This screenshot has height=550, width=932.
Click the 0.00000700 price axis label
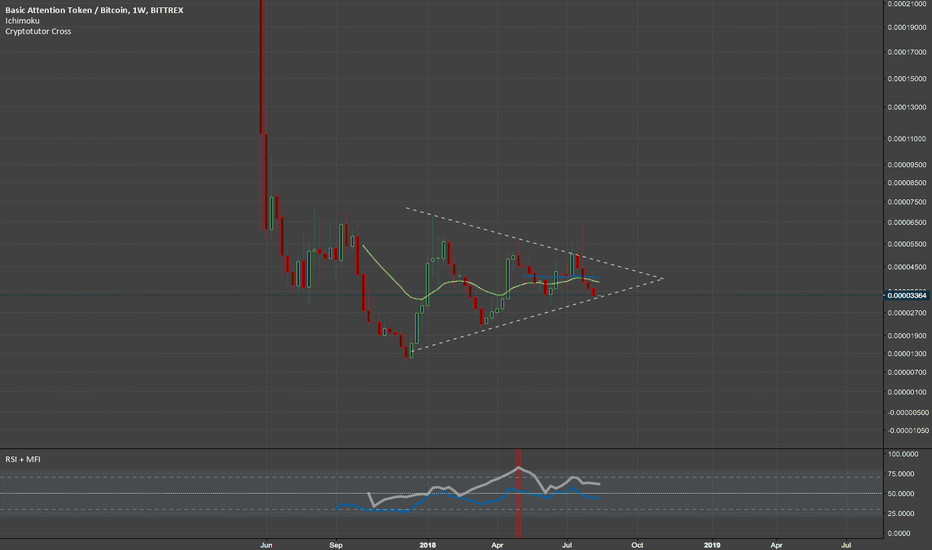click(x=906, y=373)
